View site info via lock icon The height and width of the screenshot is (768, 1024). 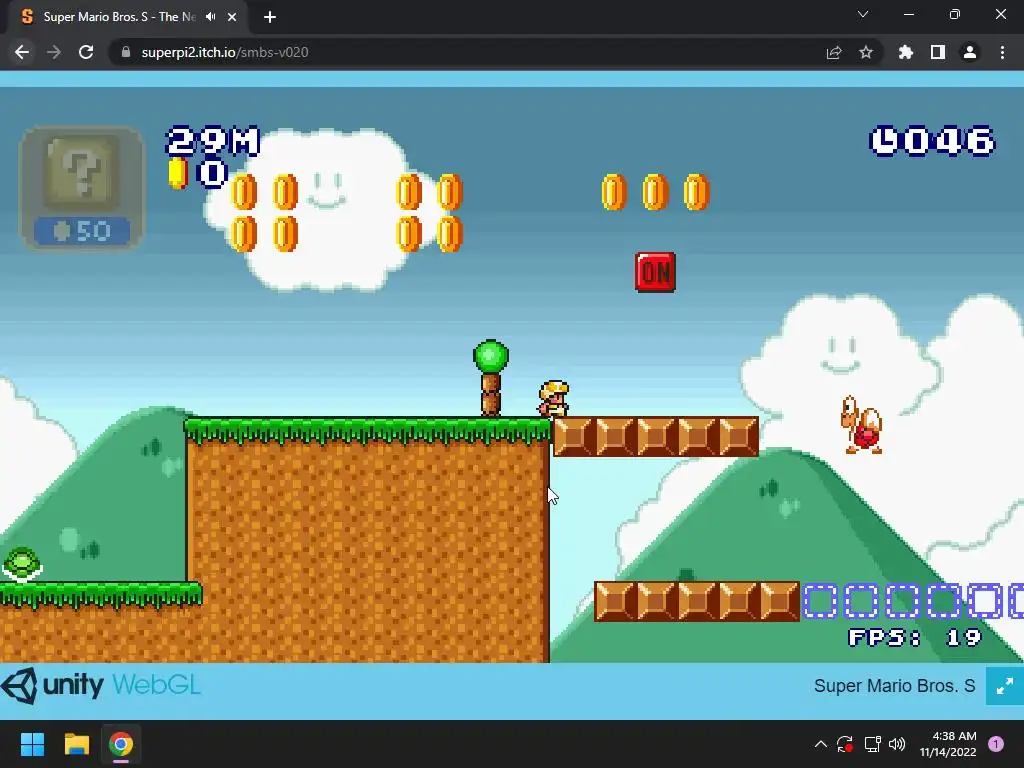click(126, 52)
